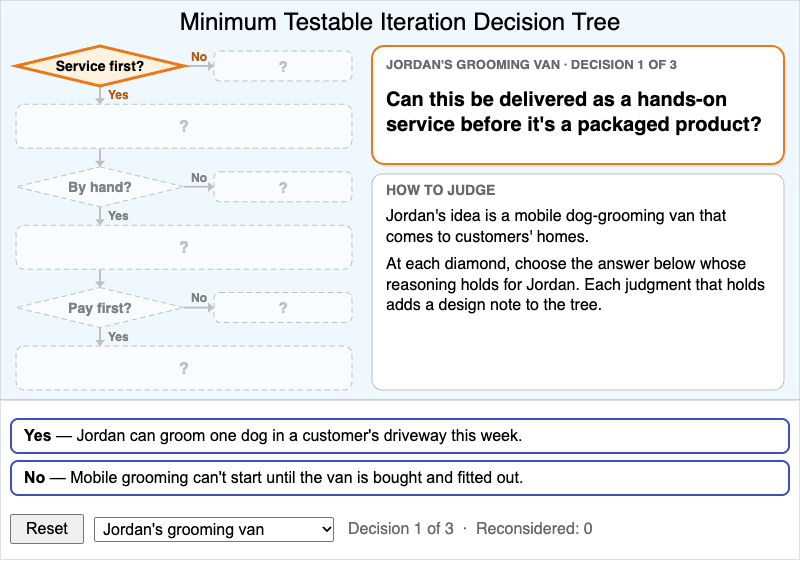800x562 pixels.
Task: Click the 'No' label beside Pay first
Action: click(199, 298)
